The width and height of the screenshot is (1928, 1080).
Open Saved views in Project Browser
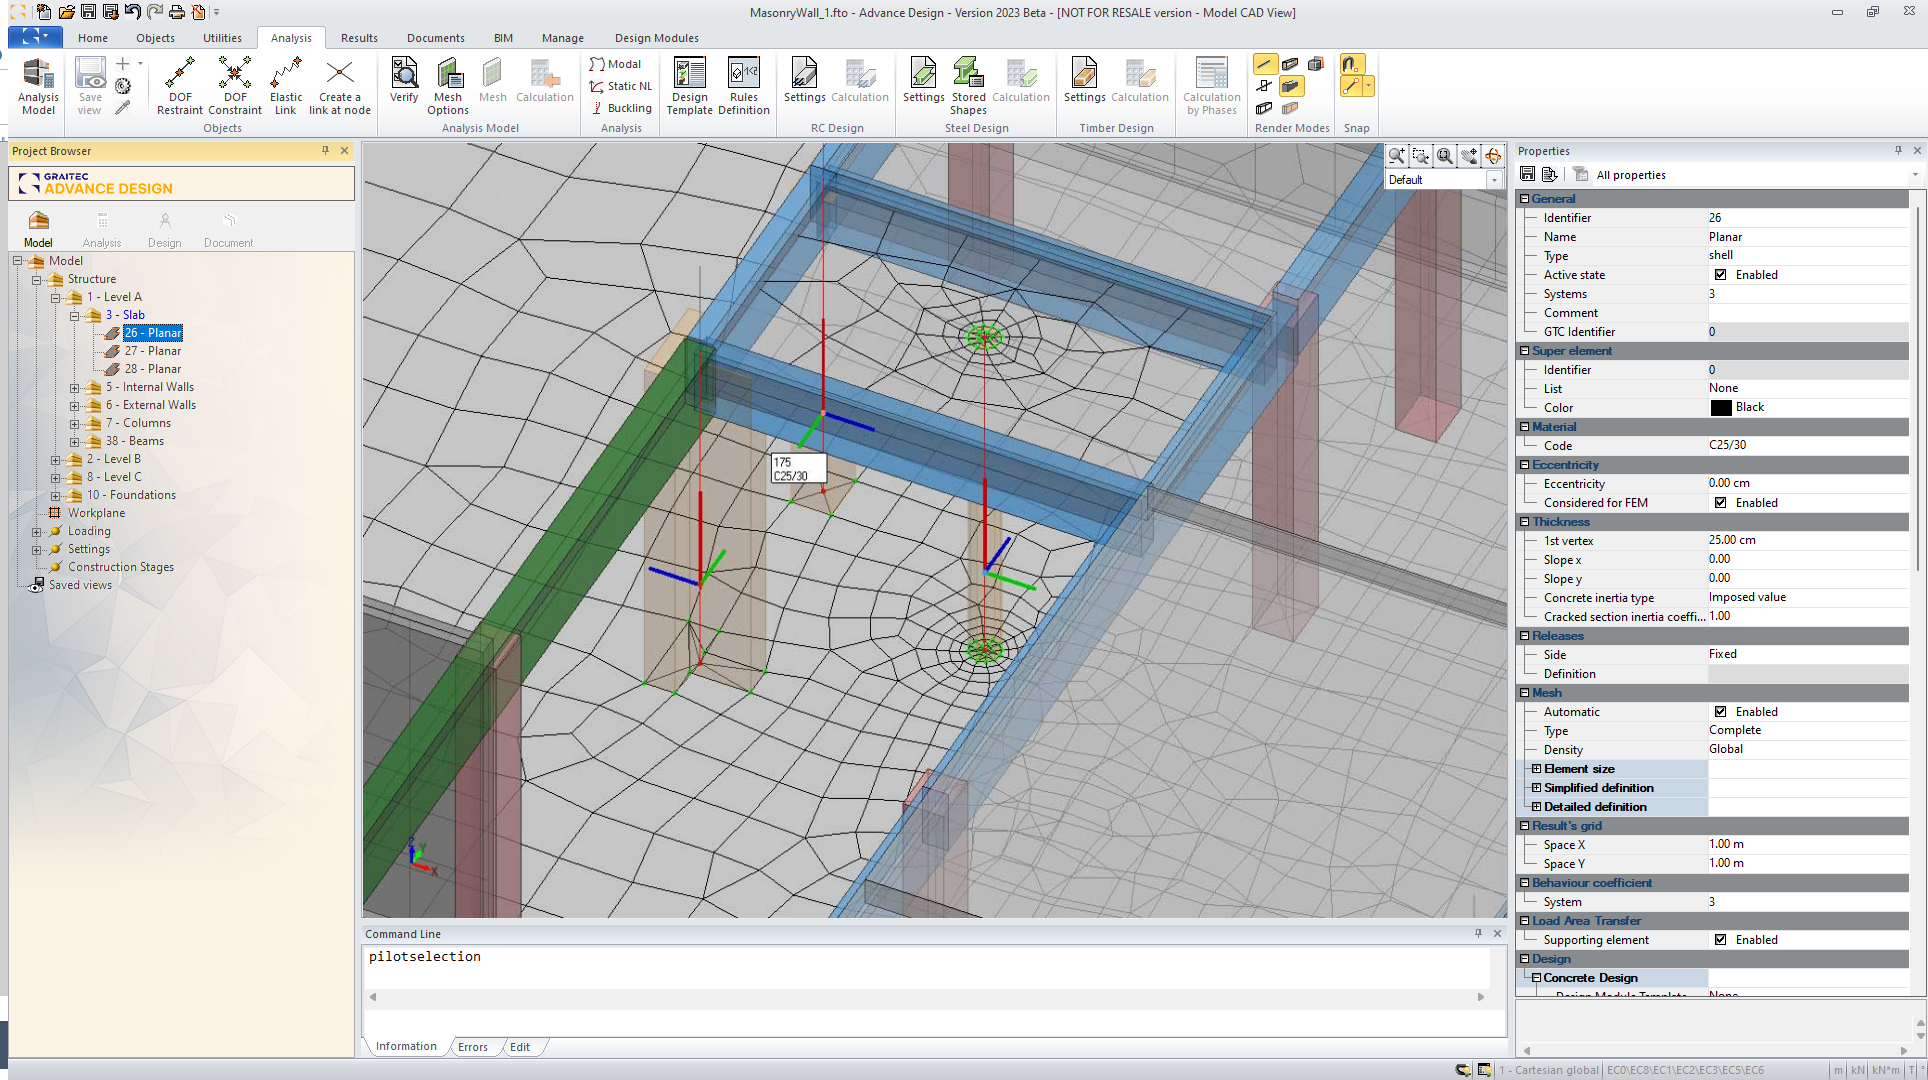pyautogui.click(x=80, y=585)
